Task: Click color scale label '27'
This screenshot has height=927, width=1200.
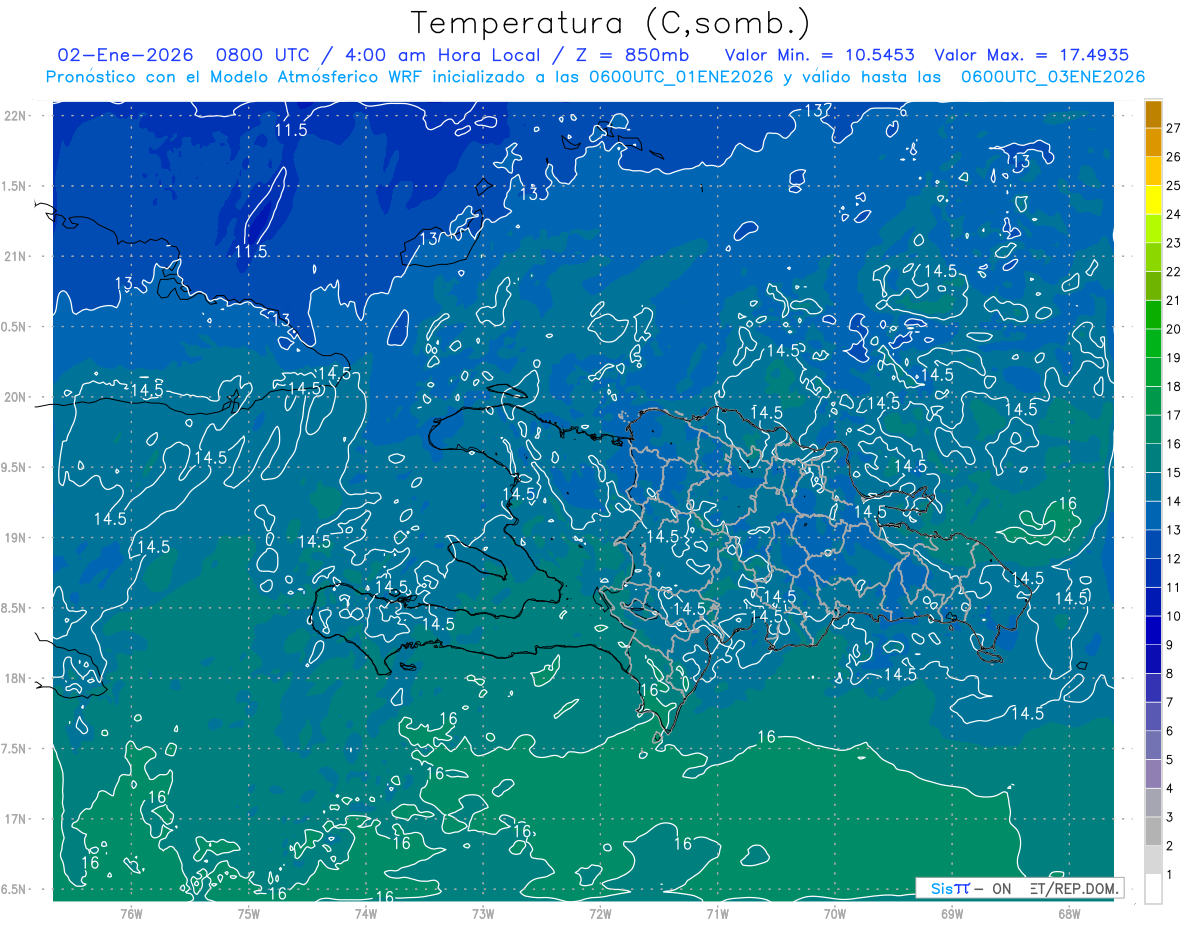Action: (1174, 128)
